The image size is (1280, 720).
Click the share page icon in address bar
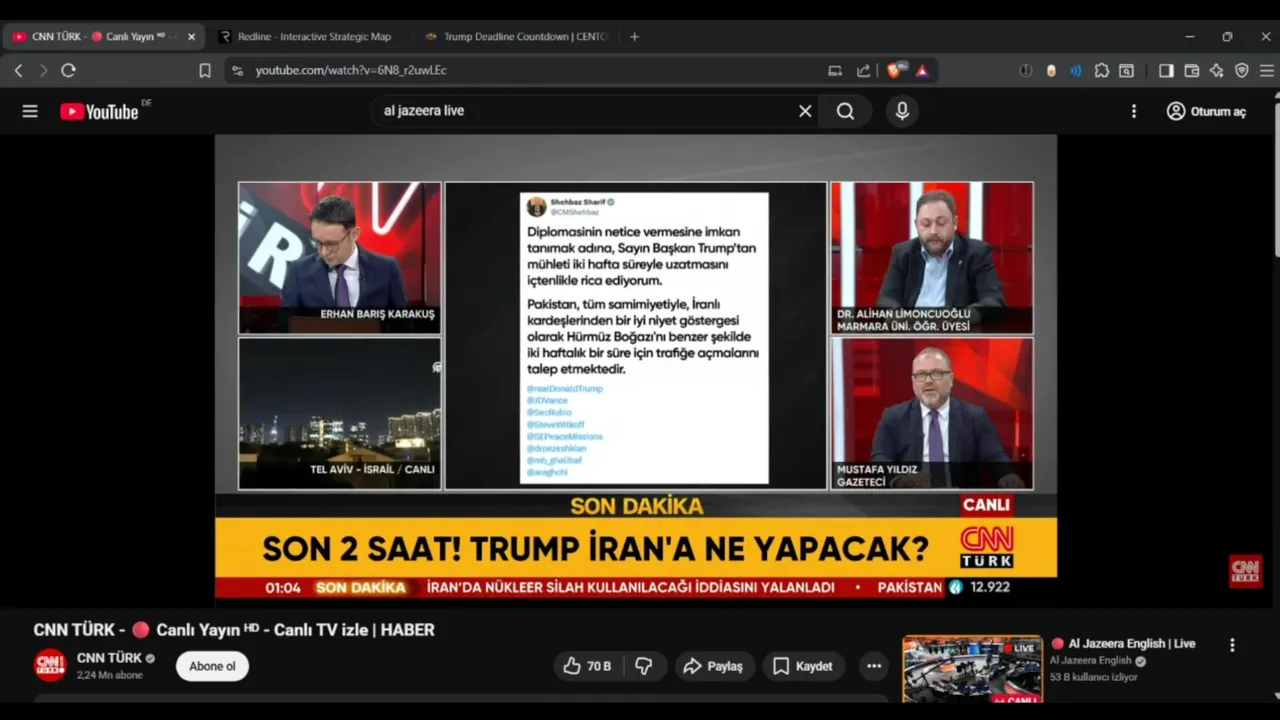pos(864,70)
